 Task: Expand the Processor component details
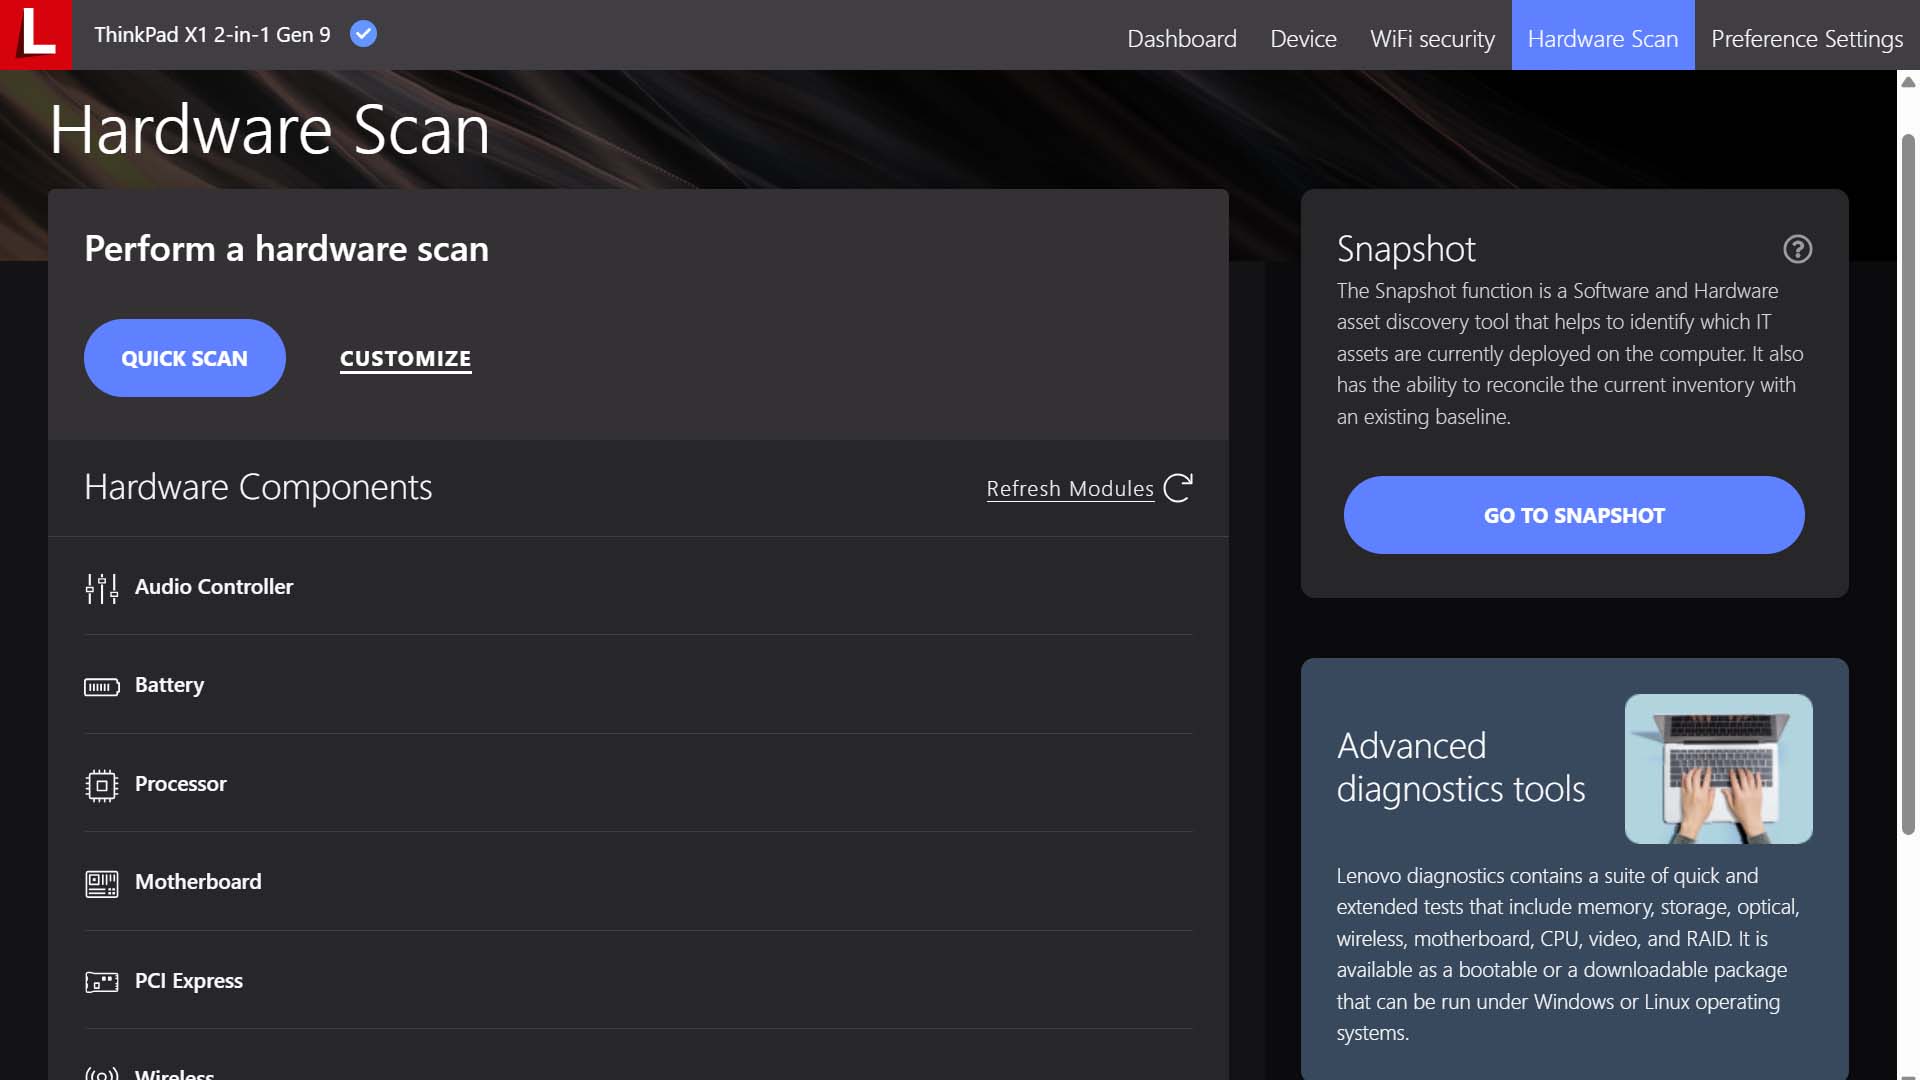click(x=181, y=782)
